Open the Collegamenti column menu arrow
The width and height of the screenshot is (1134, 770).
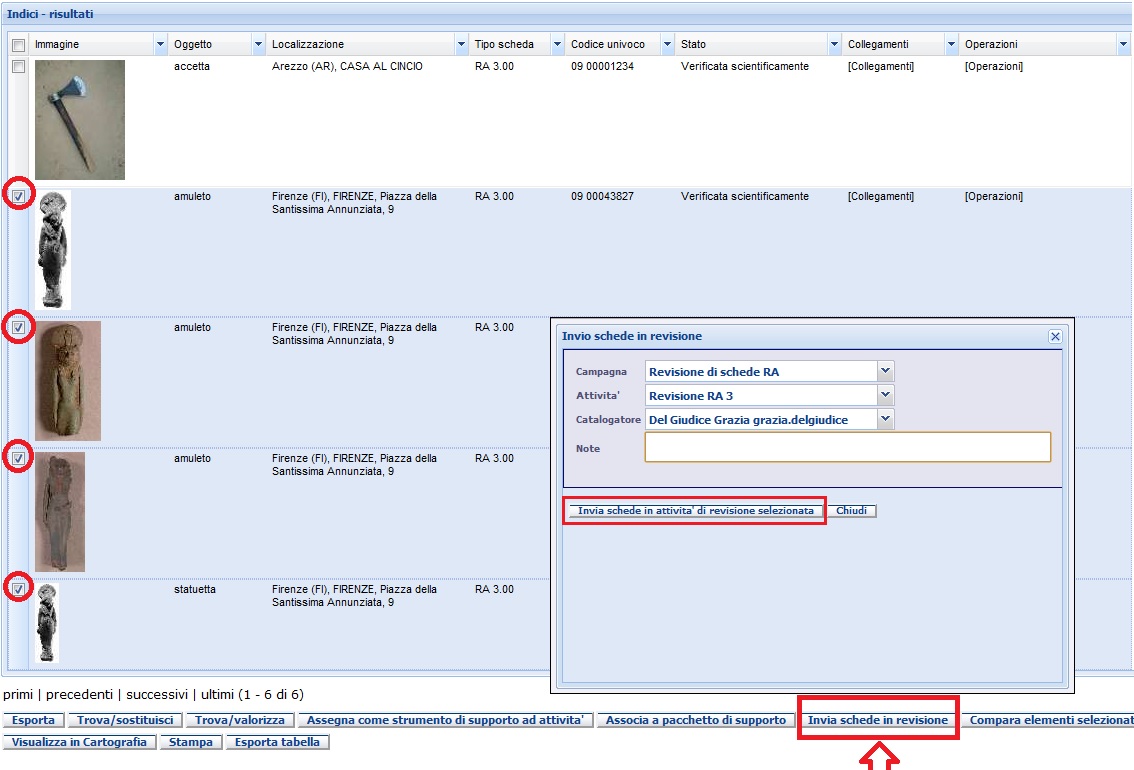coord(951,45)
